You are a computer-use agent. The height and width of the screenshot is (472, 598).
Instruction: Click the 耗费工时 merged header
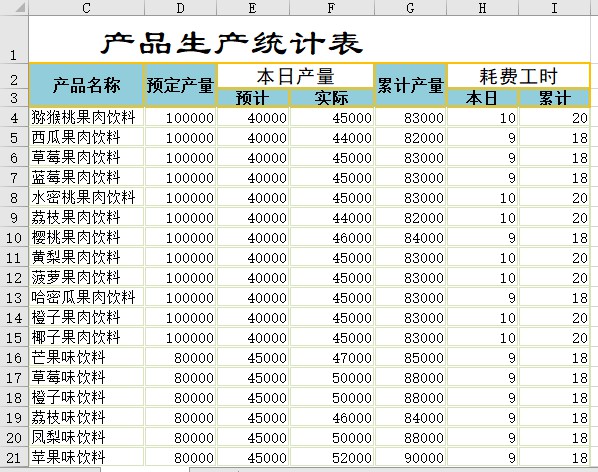(x=518, y=76)
